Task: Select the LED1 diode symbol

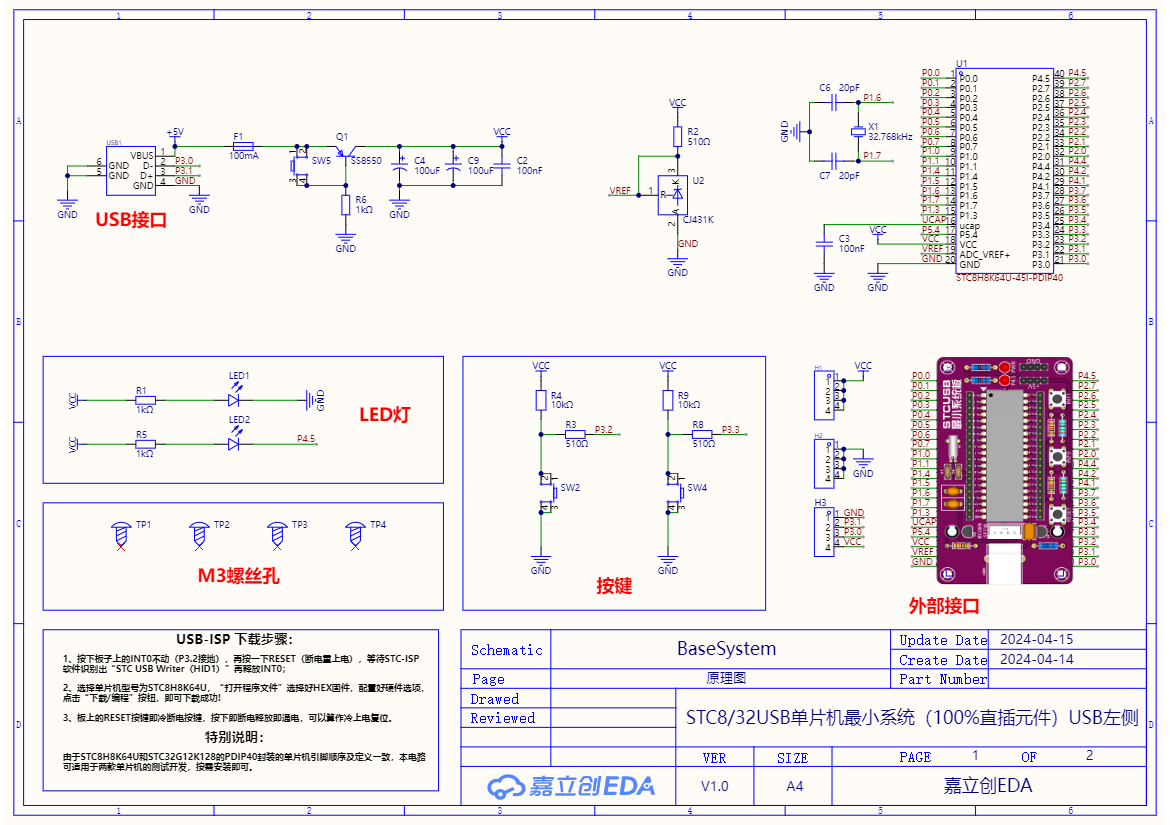Action: pos(235,396)
